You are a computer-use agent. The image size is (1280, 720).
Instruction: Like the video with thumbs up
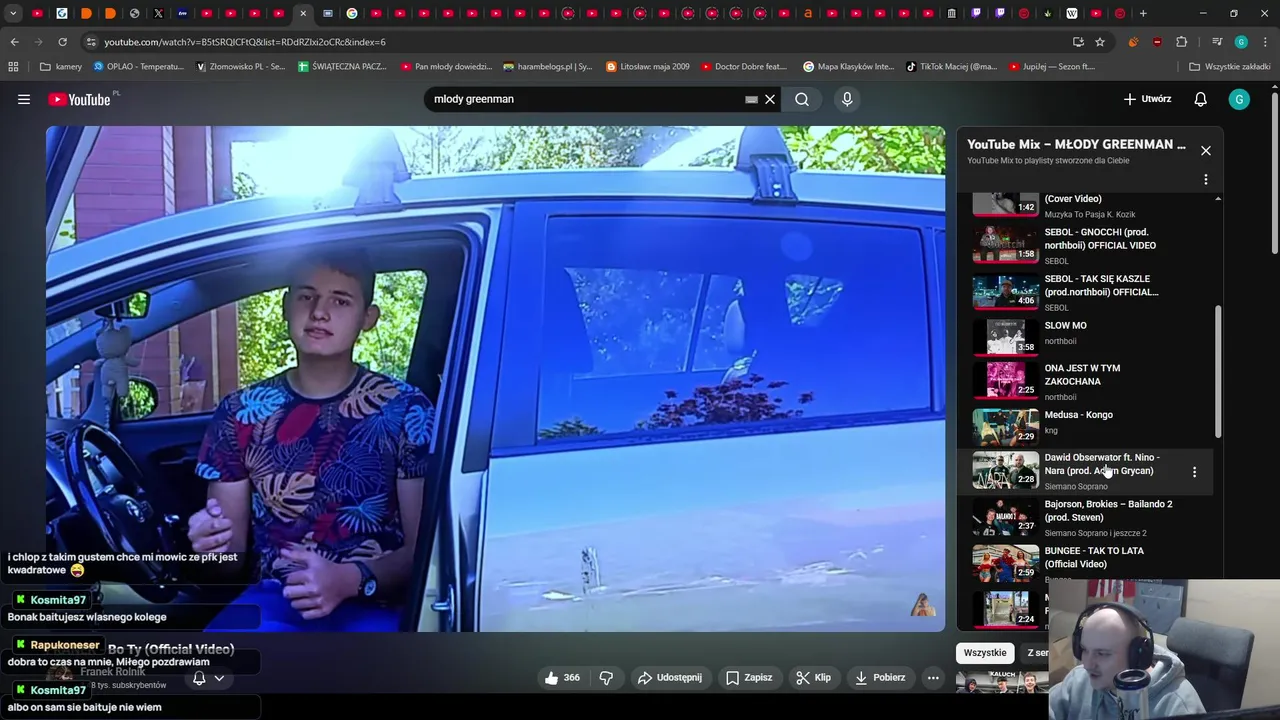point(562,677)
